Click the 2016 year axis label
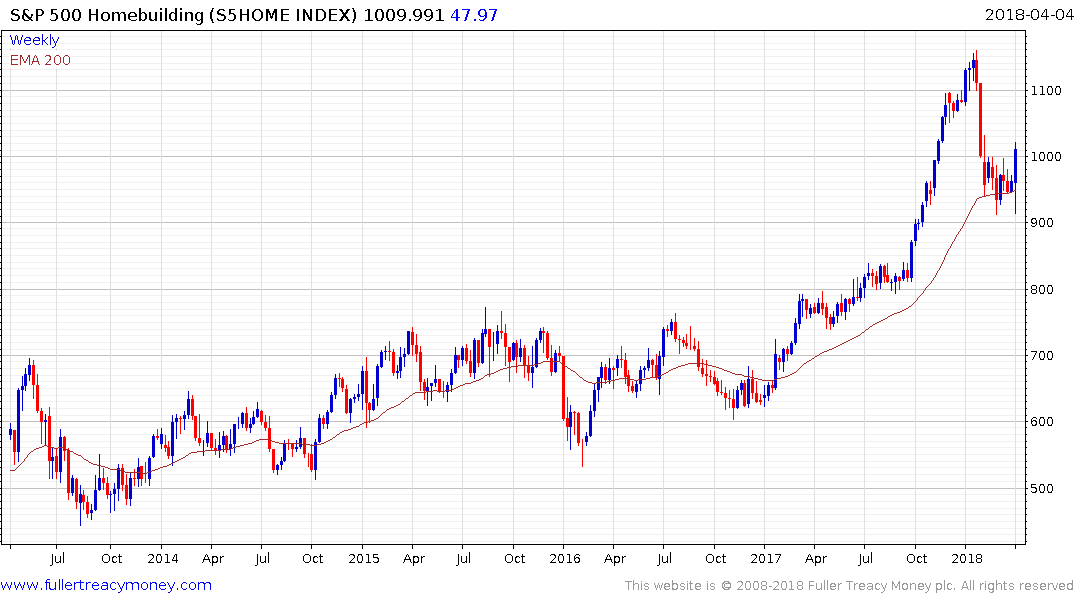1075x600 pixels. [x=564, y=558]
